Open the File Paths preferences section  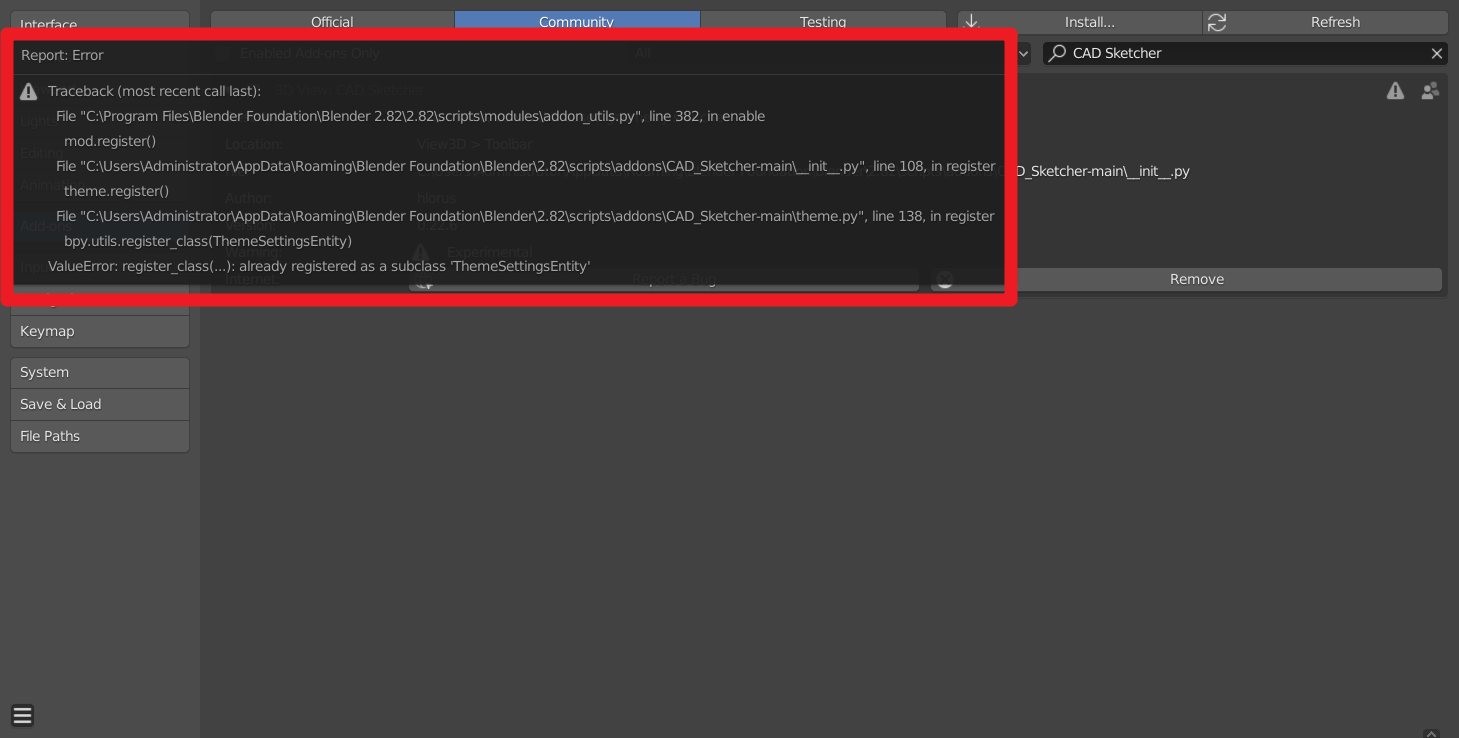100,436
